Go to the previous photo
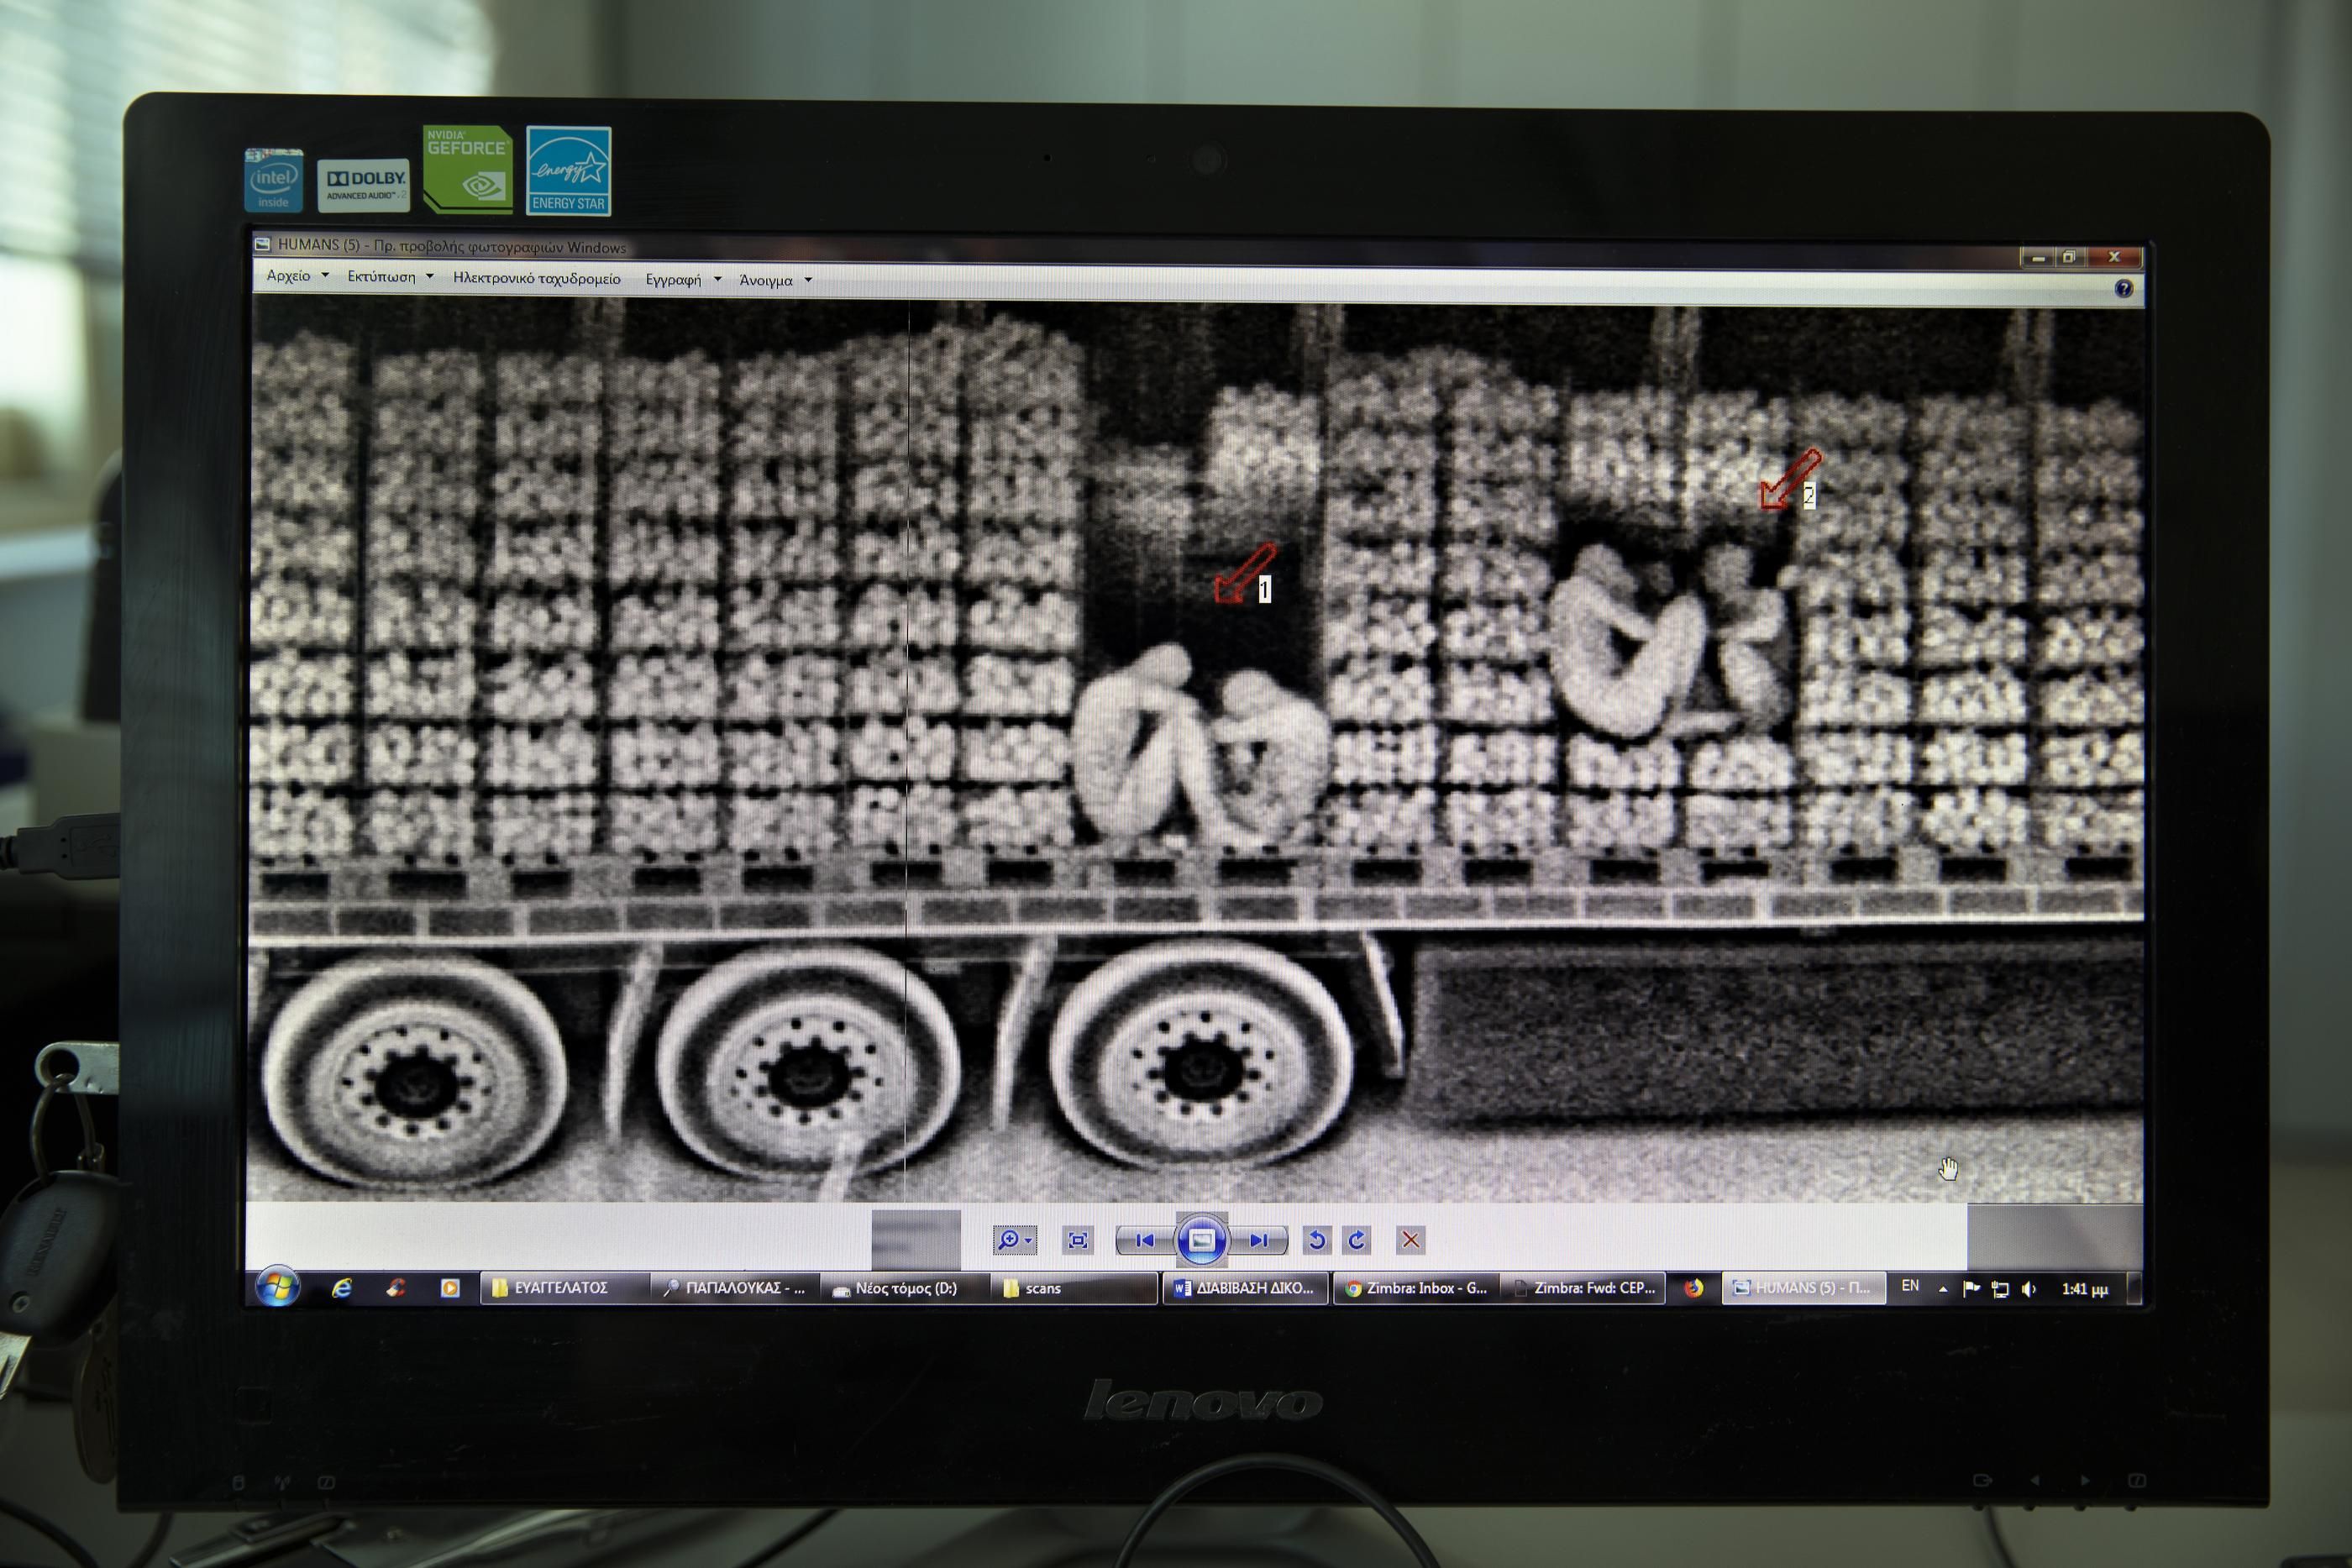The image size is (2352, 1568). coord(1145,1240)
